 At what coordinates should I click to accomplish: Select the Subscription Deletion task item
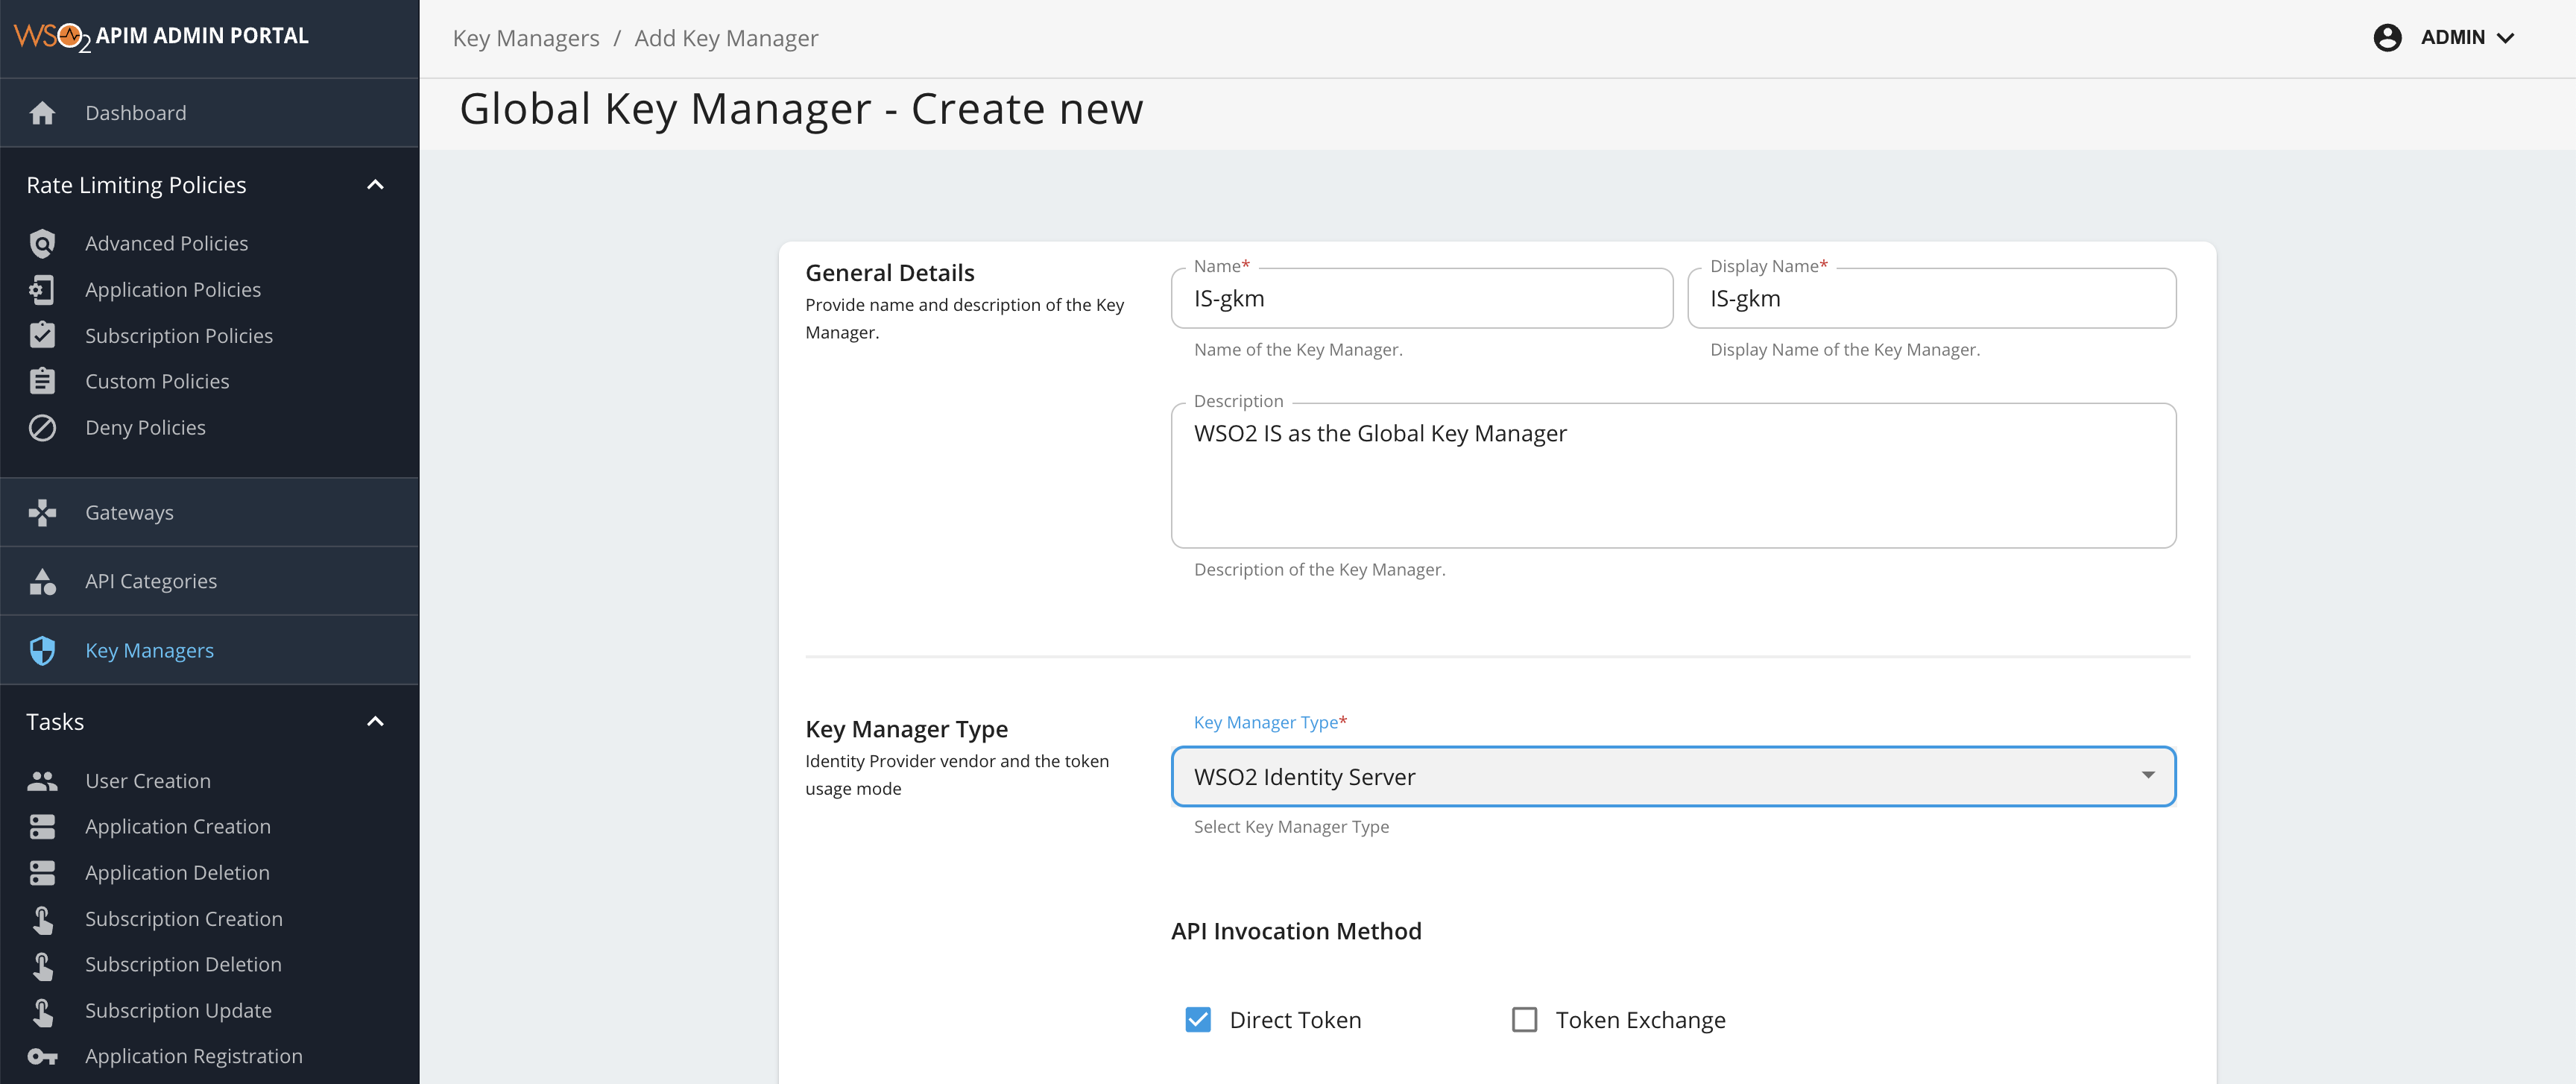183,964
